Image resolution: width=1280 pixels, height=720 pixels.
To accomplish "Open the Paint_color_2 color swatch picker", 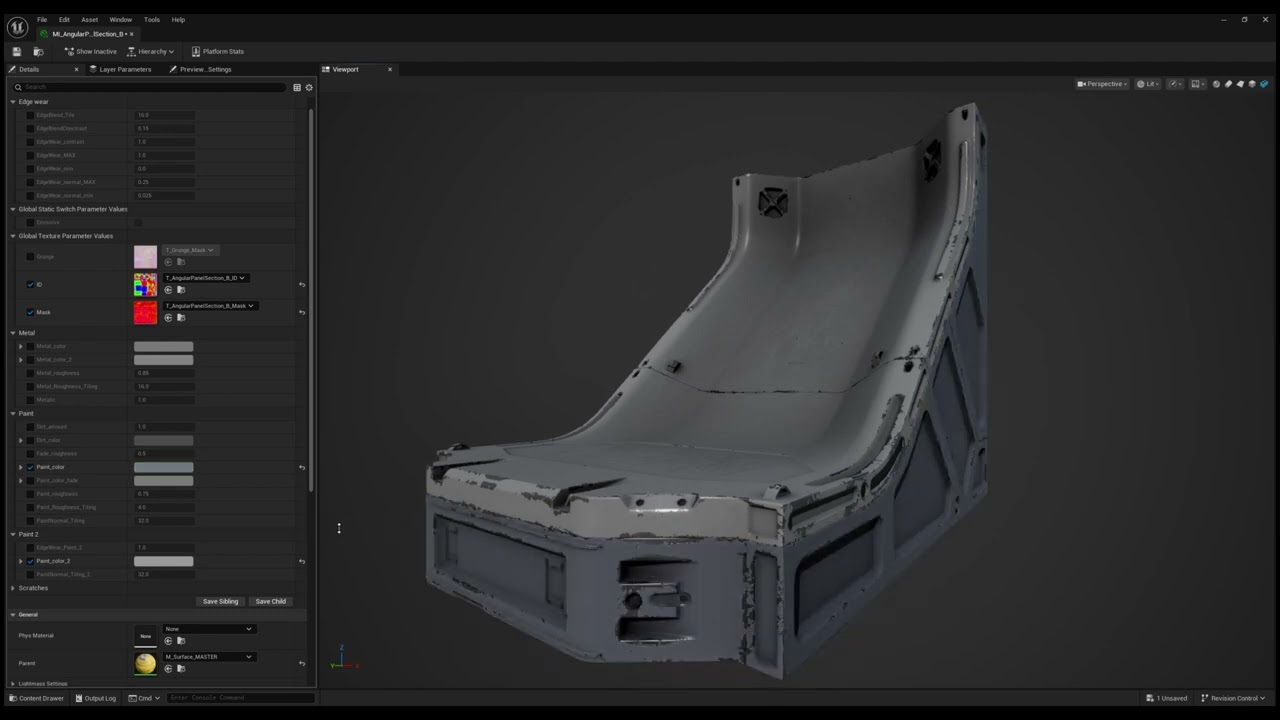I will tap(164, 561).
